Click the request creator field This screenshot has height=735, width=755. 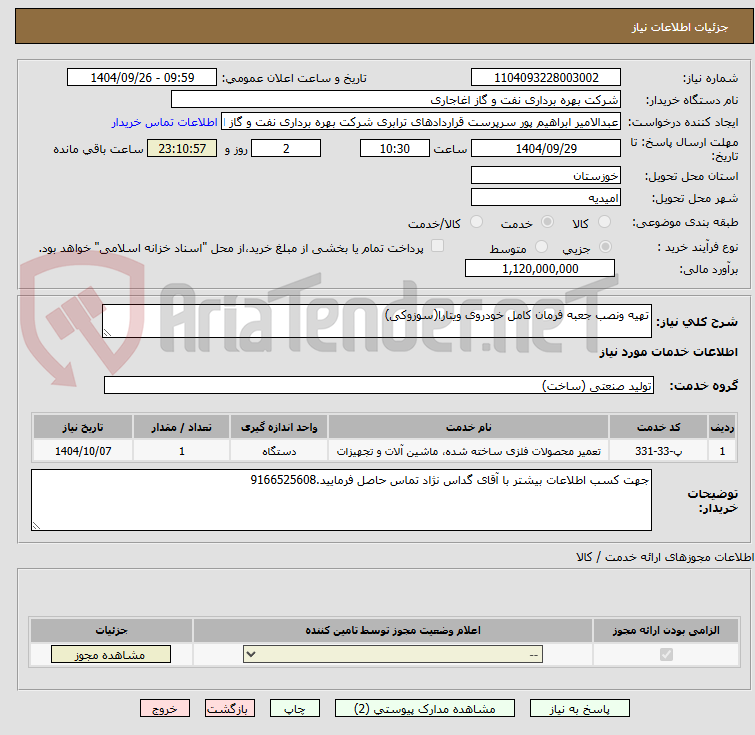[x=421, y=122]
